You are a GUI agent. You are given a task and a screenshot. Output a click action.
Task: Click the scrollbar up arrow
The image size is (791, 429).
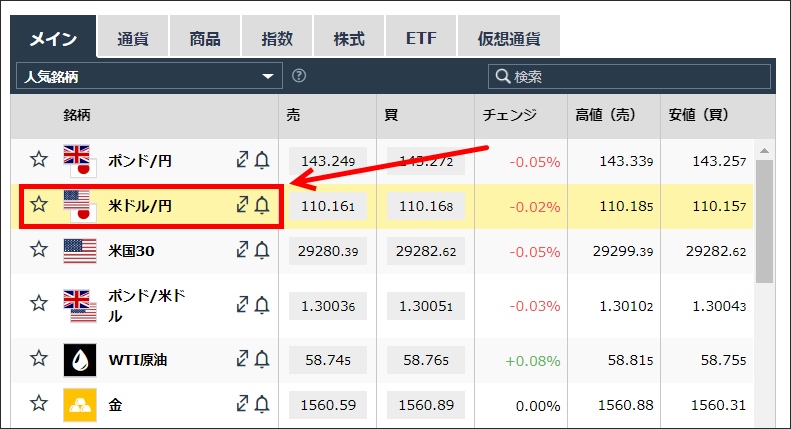point(764,150)
